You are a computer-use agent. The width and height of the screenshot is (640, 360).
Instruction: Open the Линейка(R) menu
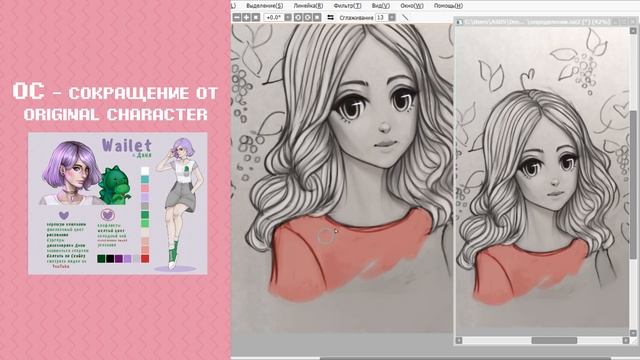coord(308,6)
